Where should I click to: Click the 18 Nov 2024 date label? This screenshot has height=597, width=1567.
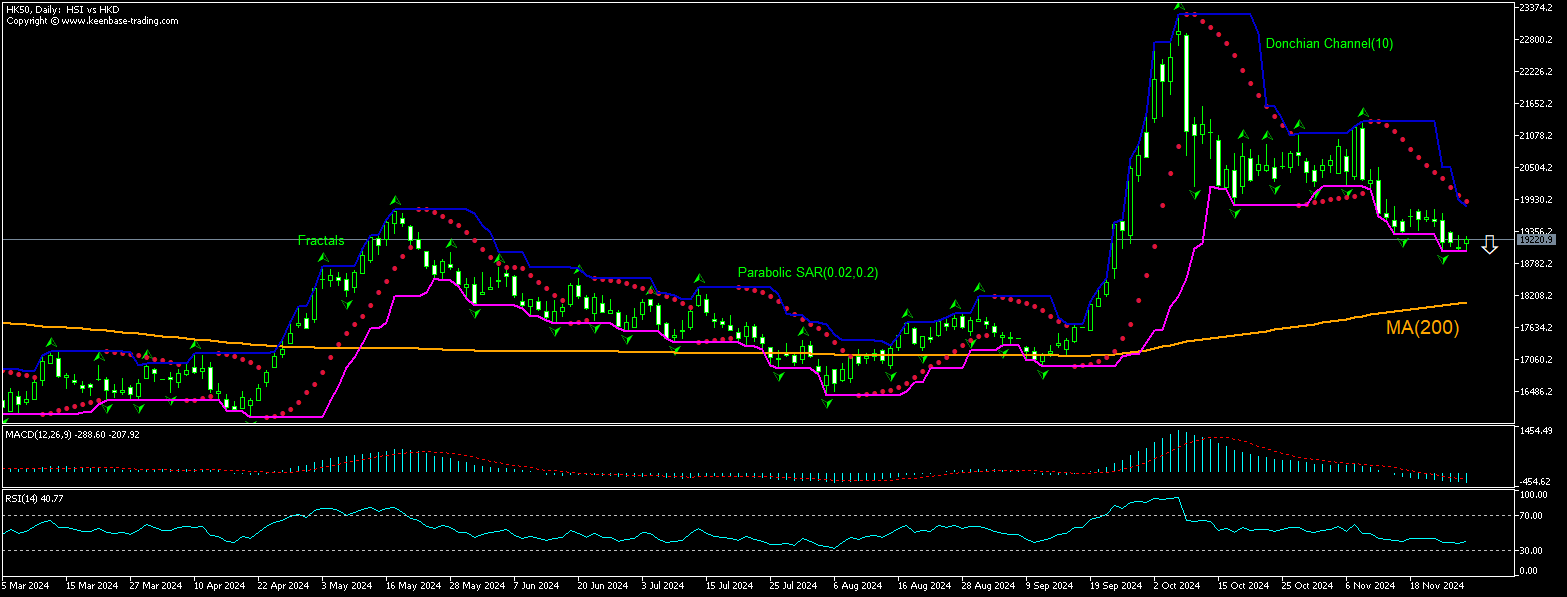pos(1436,584)
